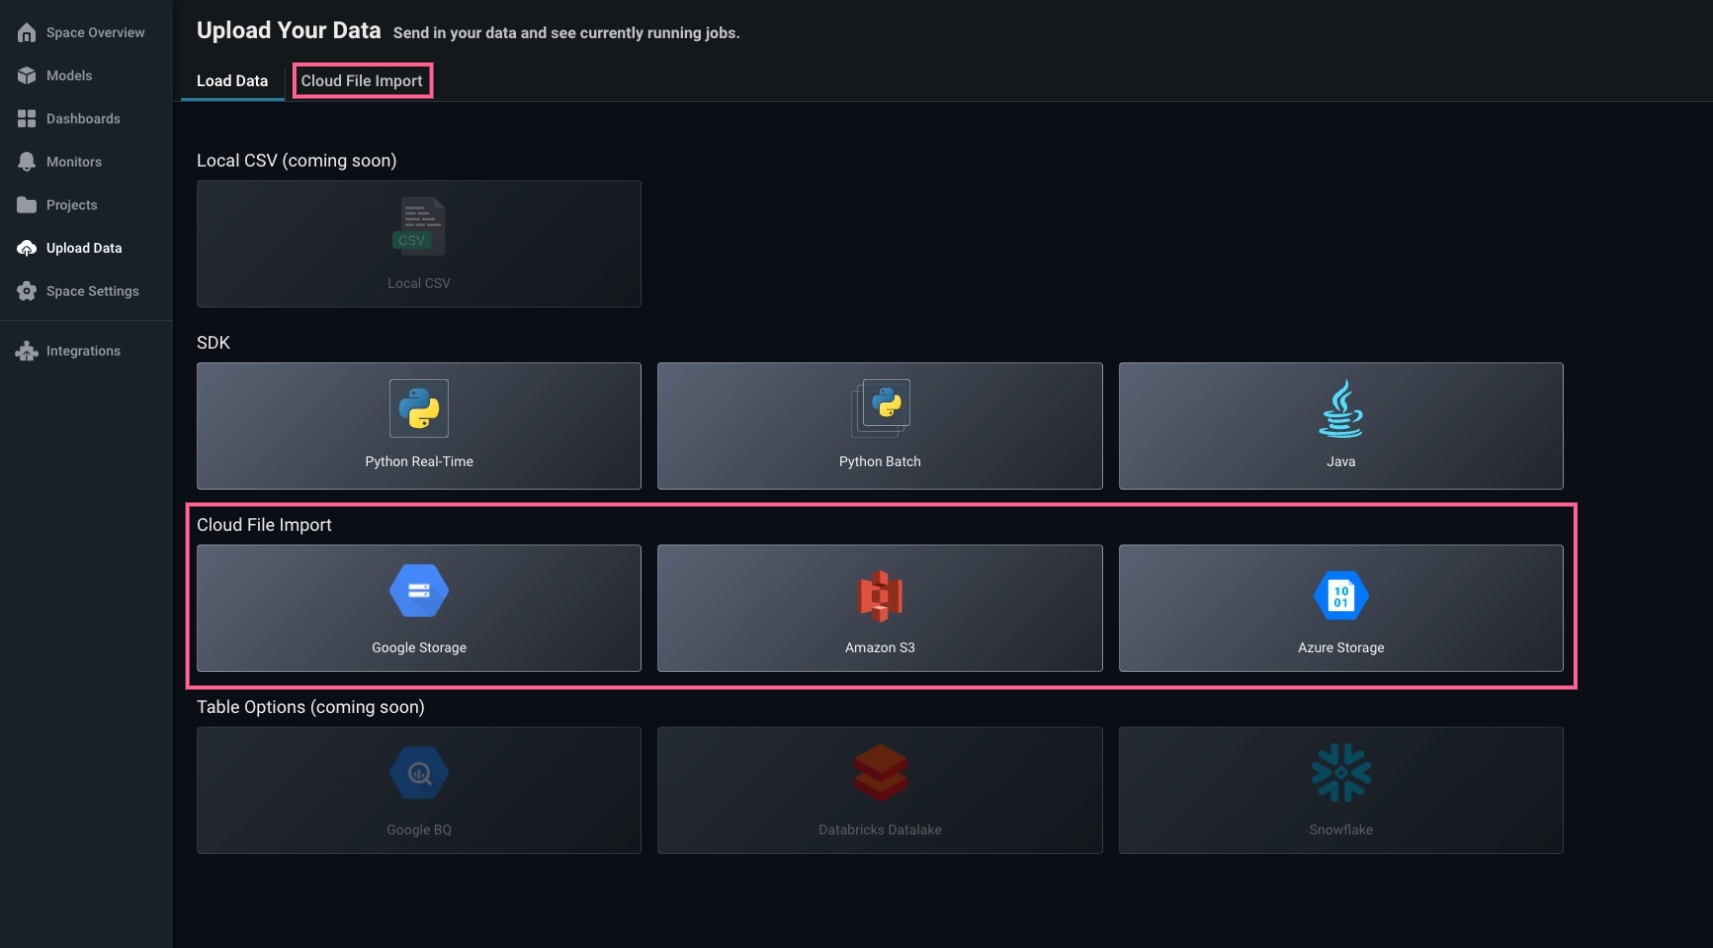Click the Google BQ card label
The height and width of the screenshot is (948, 1713).
click(419, 830)
